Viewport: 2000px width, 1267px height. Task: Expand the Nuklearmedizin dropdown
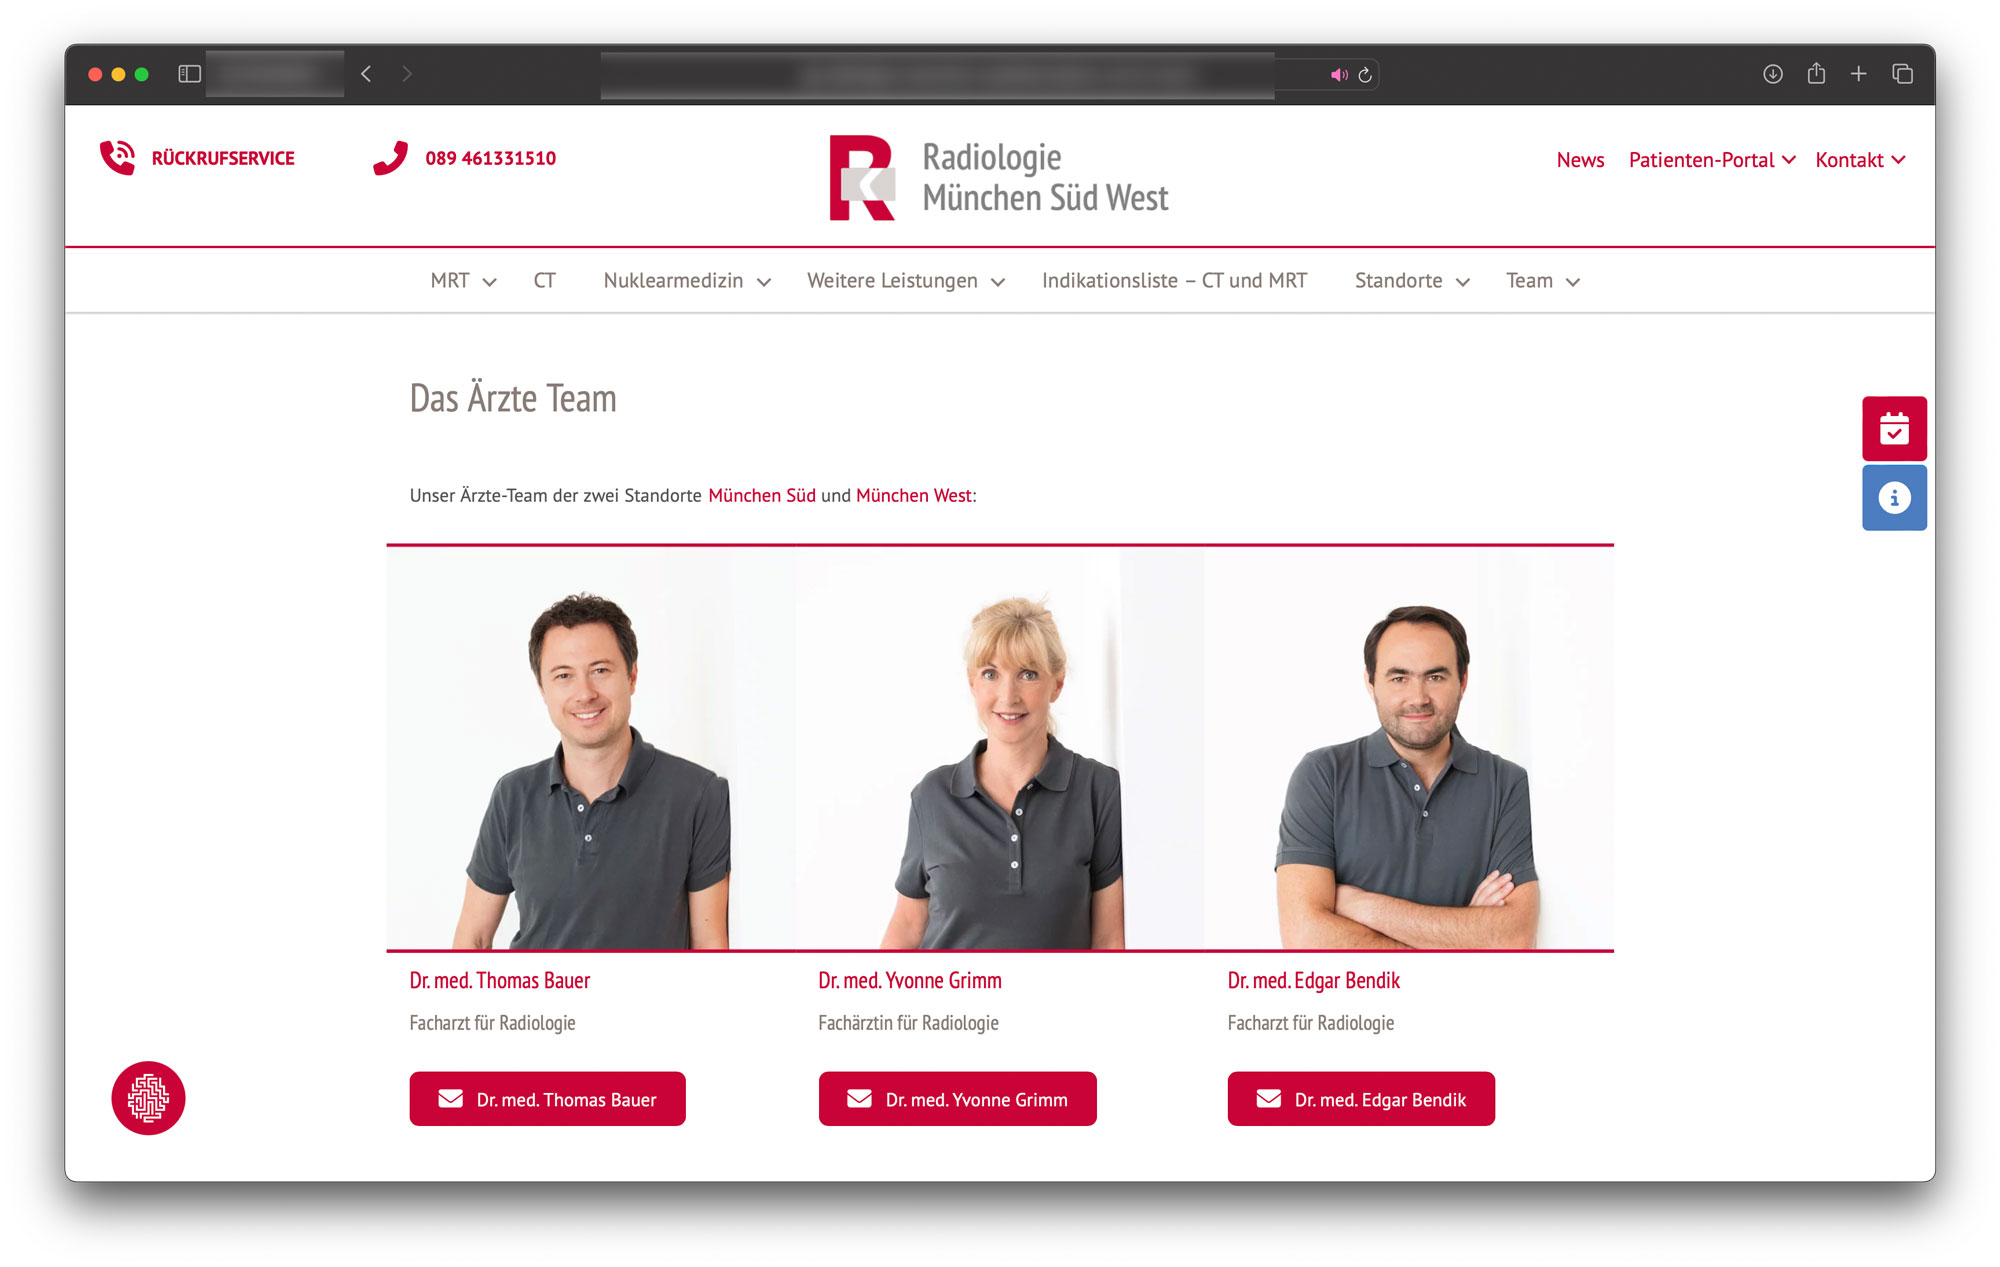(687, 281)
